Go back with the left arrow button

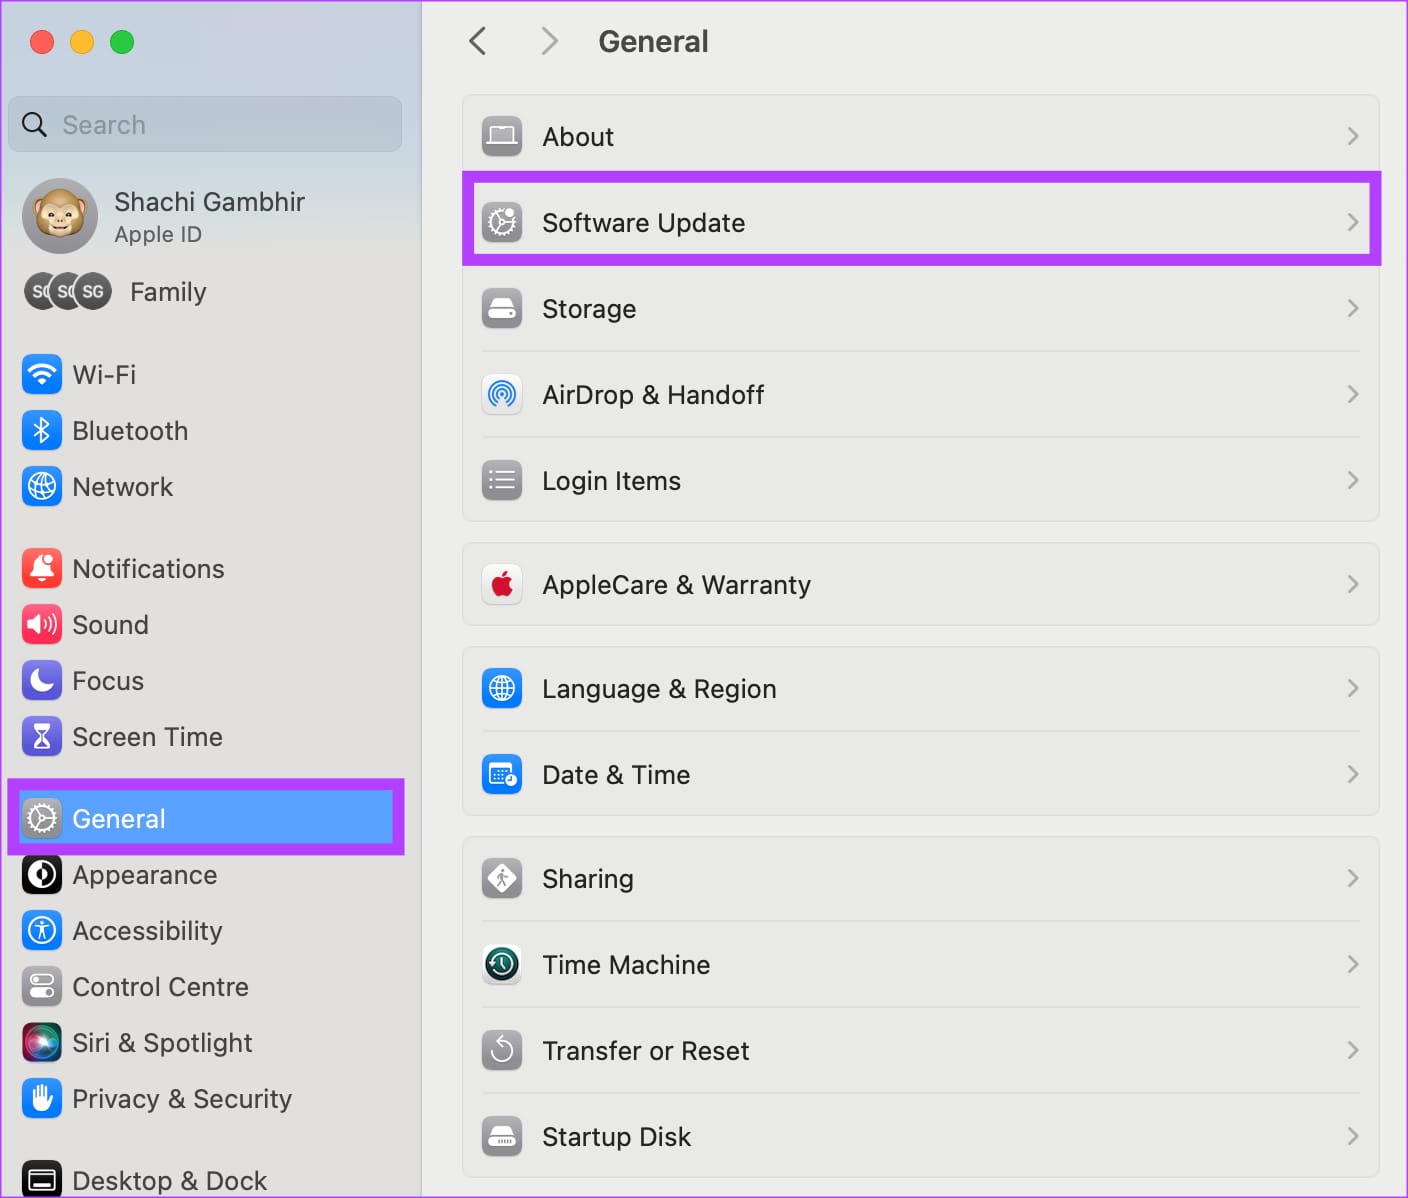coord(478,41)
